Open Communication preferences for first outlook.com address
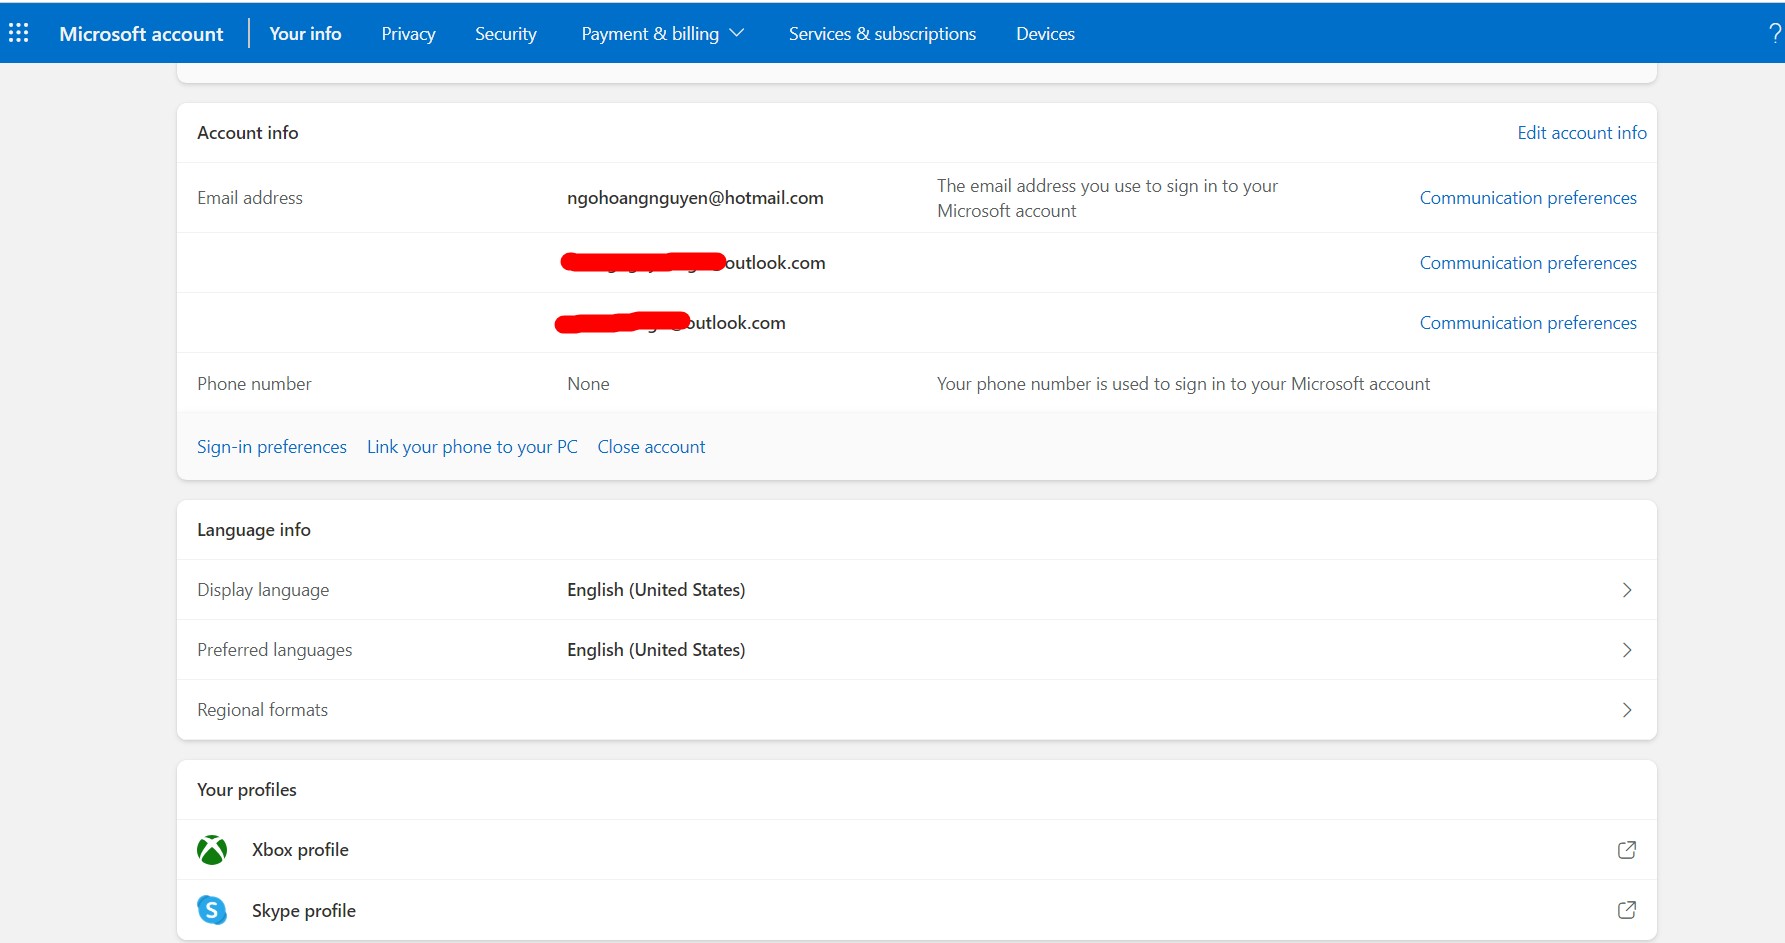This screenshot has width=1785, height=943. (1528, 263)
